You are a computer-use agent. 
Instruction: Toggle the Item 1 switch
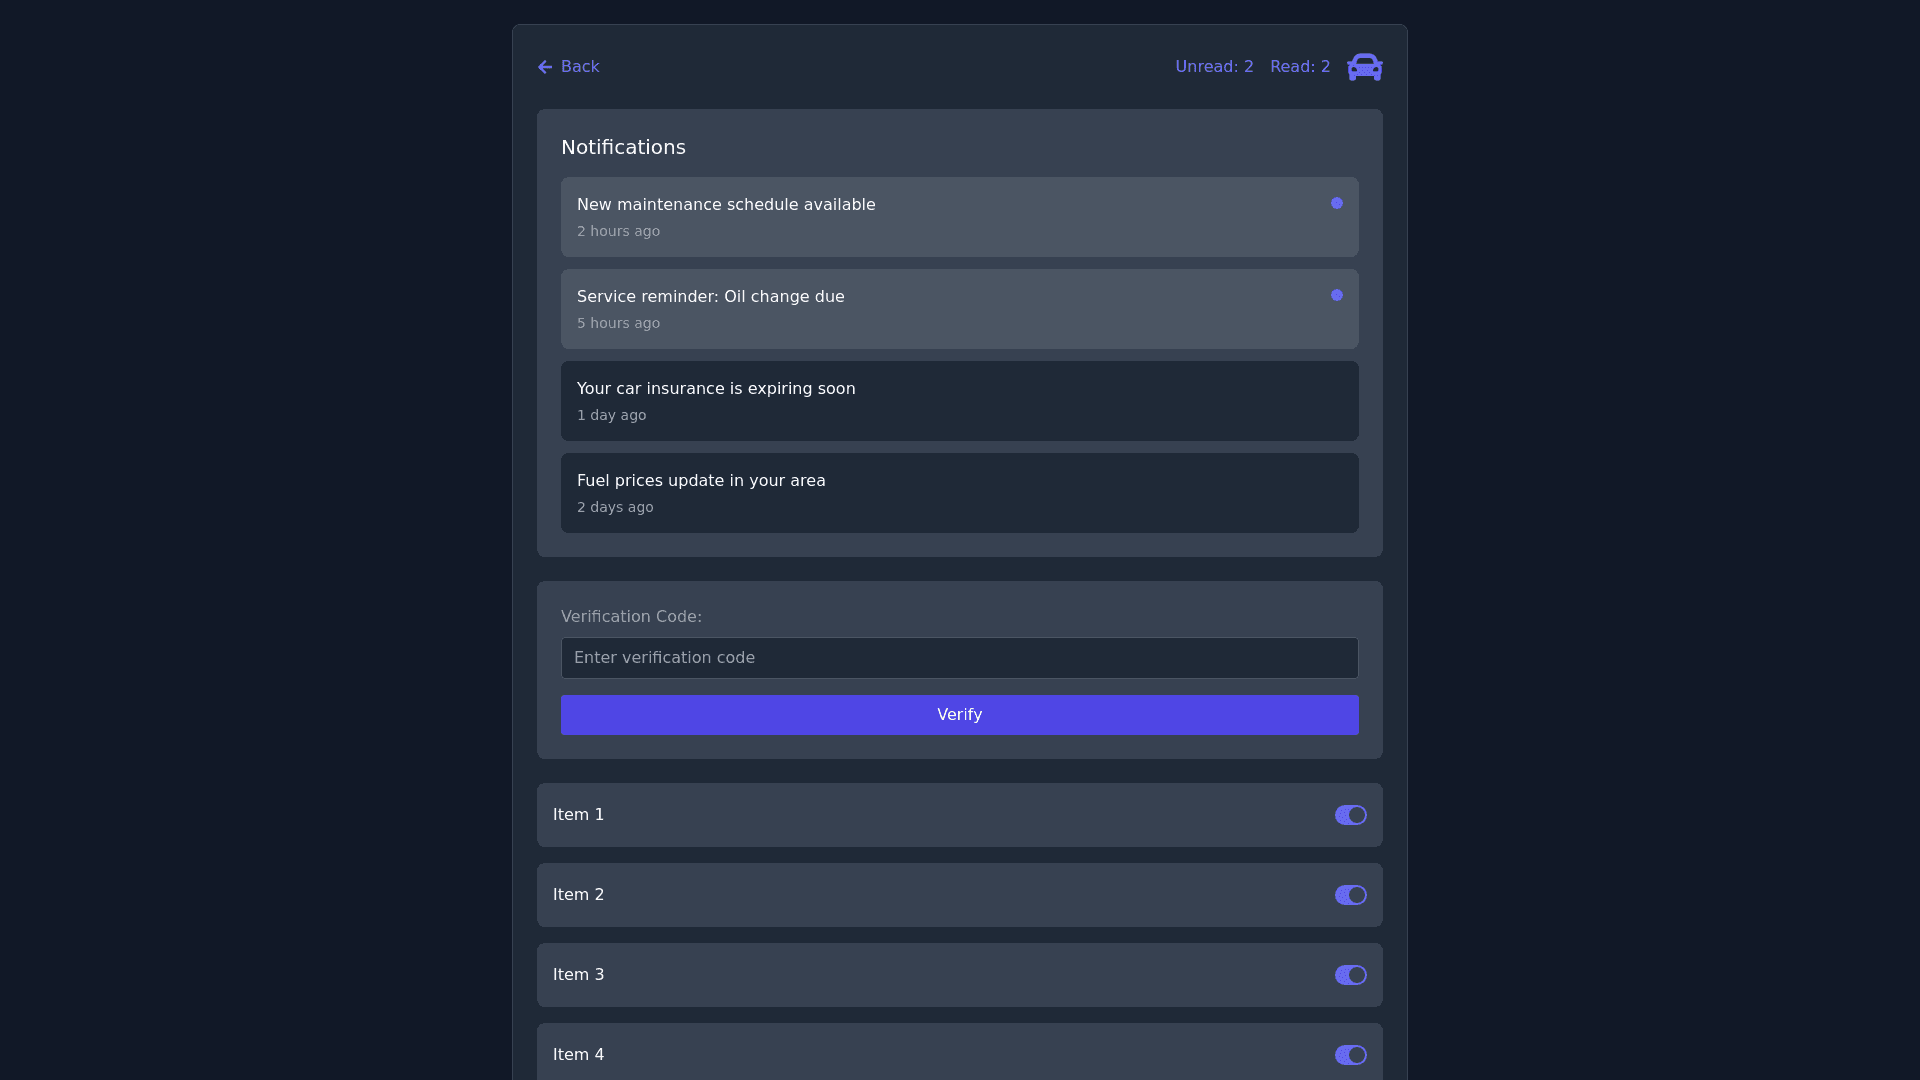click(1350, 815)
